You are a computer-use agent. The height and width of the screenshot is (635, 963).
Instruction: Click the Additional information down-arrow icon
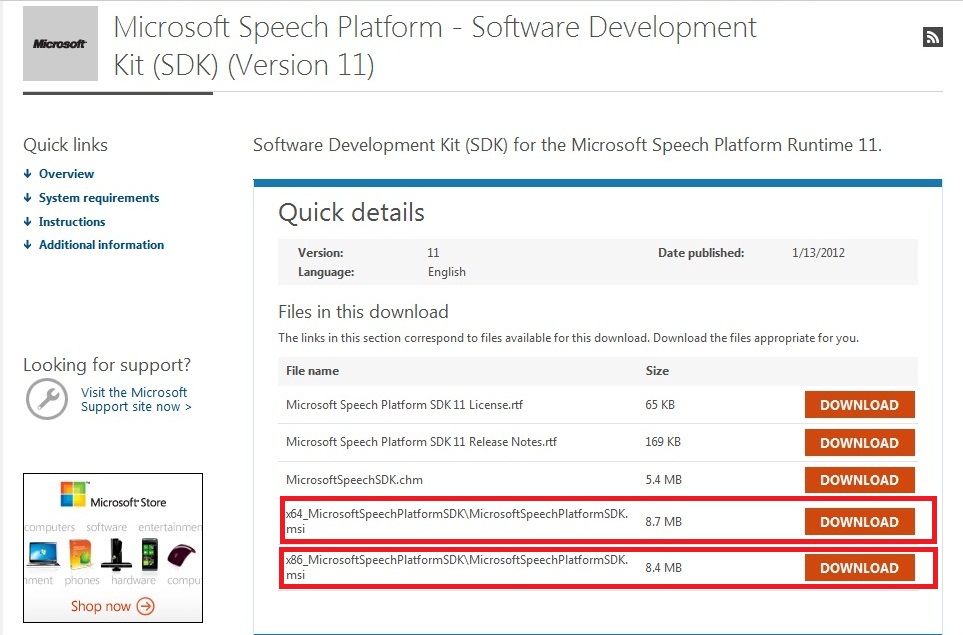[x=28, y=245]
